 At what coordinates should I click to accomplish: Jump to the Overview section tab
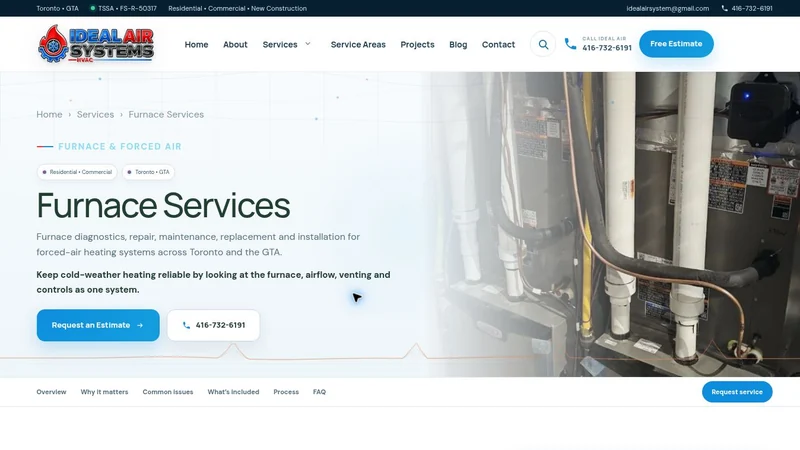tap(51, 392)
